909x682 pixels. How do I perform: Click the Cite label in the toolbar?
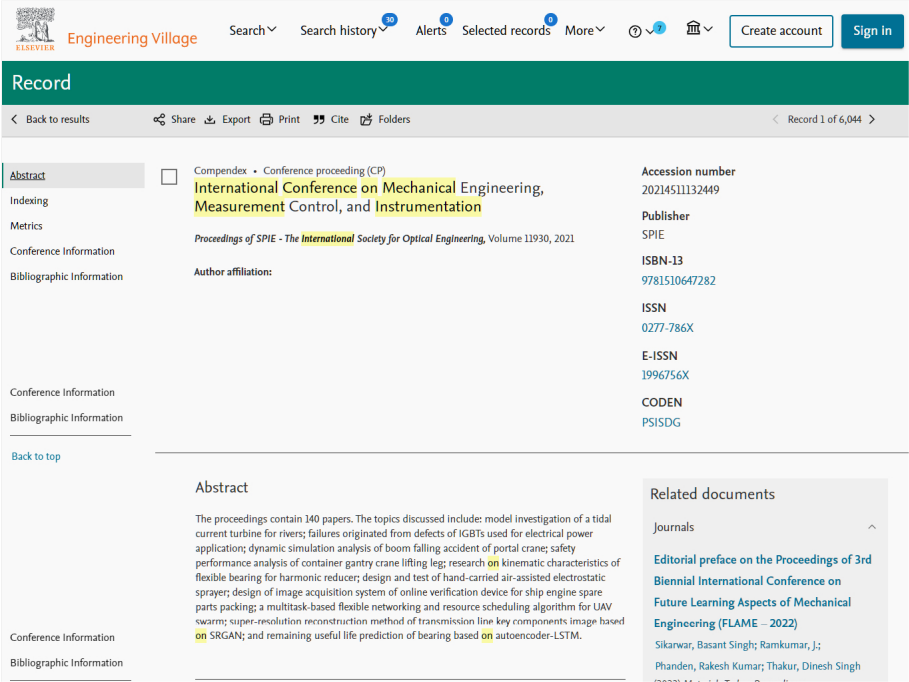[340, 119]
